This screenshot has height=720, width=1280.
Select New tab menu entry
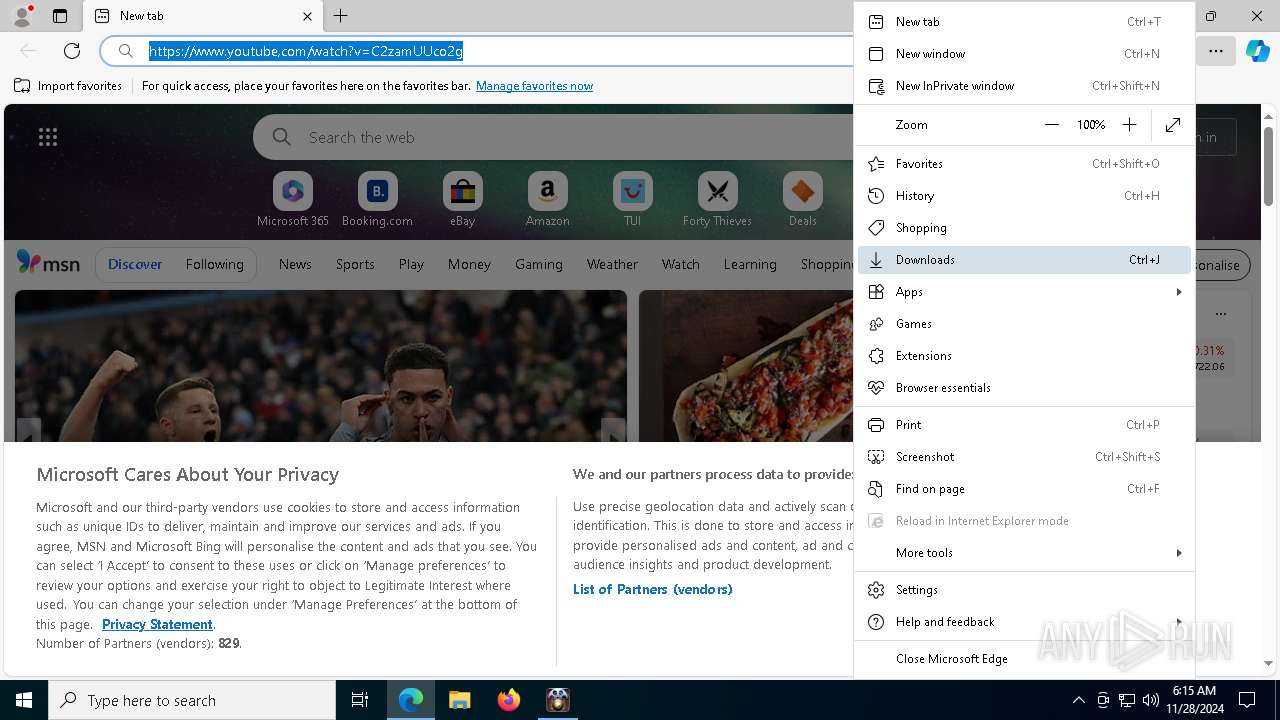1024,22
